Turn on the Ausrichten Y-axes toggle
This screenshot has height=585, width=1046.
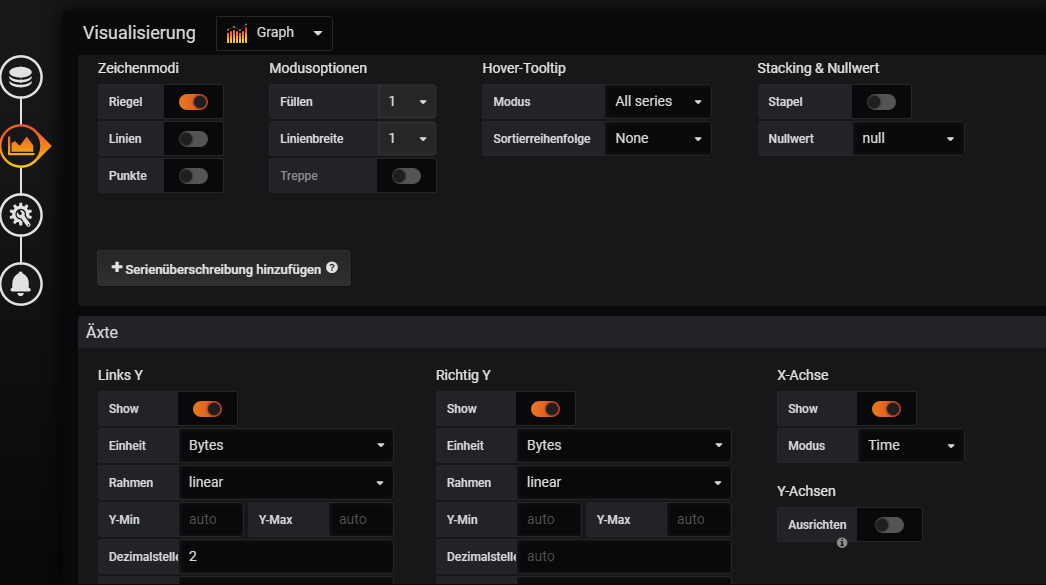click(x=888, y=525)
